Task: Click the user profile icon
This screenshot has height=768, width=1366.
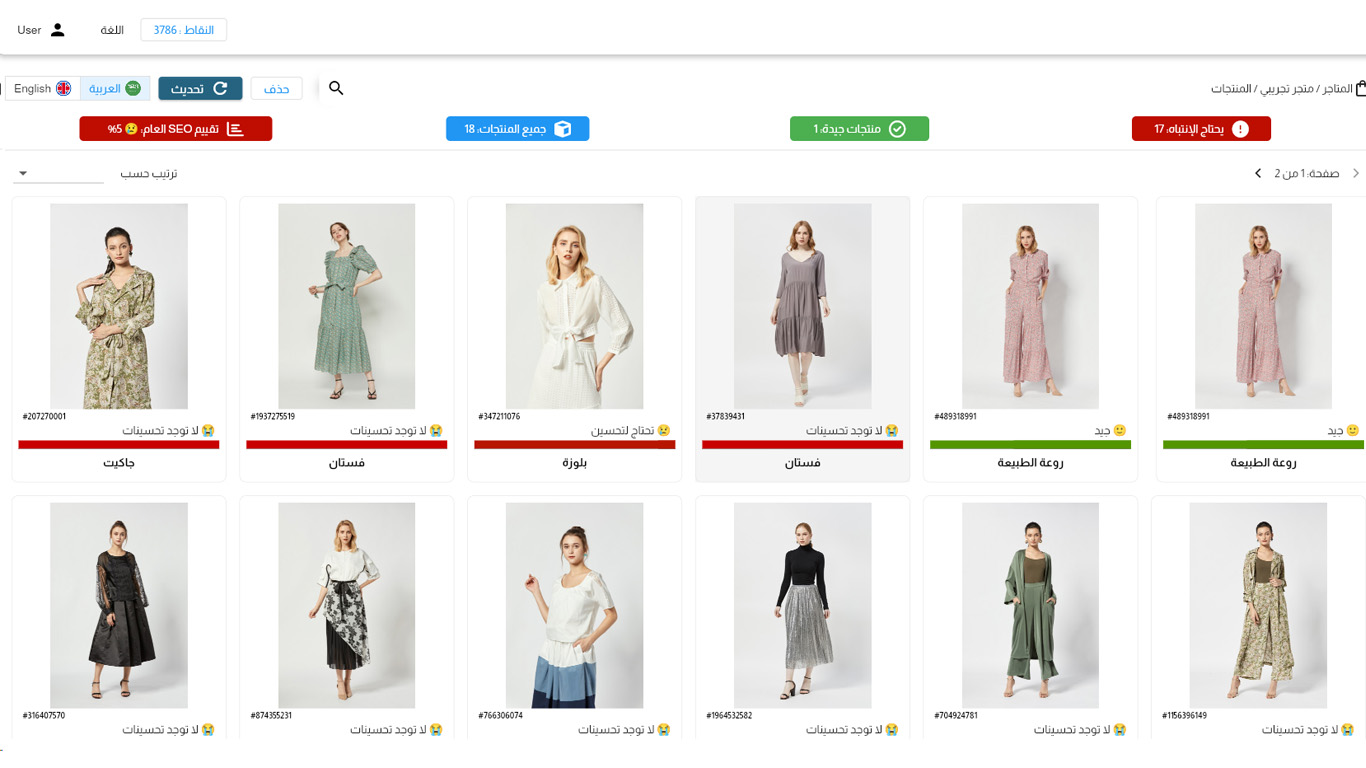Action: pos(57,30)
